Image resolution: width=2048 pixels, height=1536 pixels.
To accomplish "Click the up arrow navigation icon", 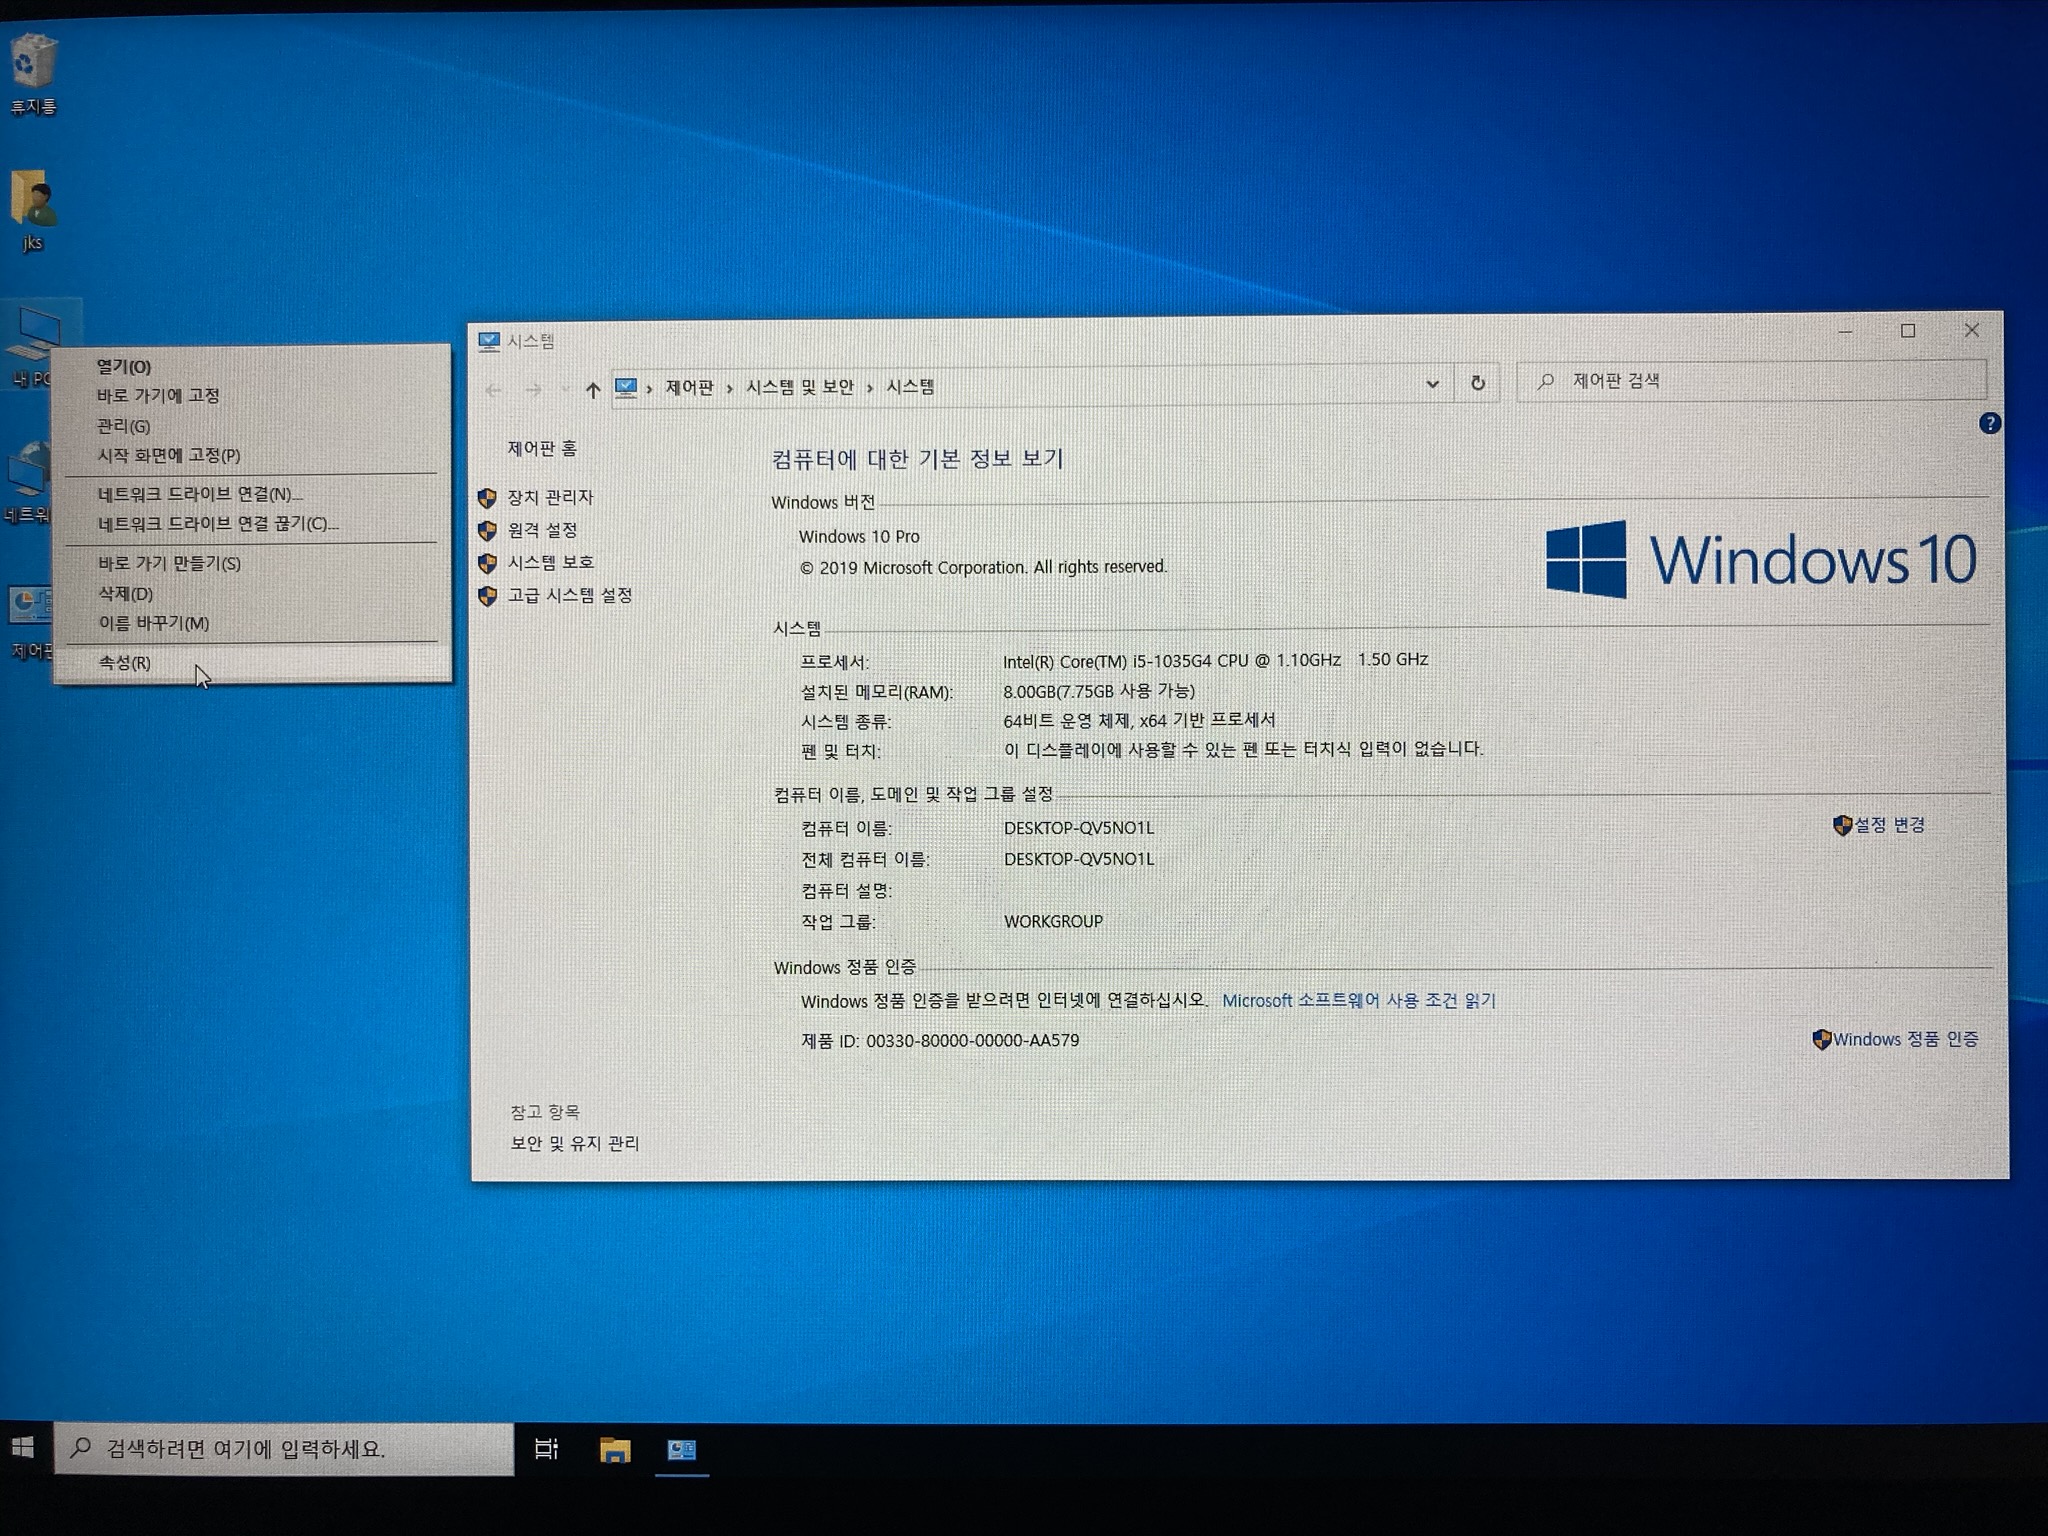I will 592,390.
